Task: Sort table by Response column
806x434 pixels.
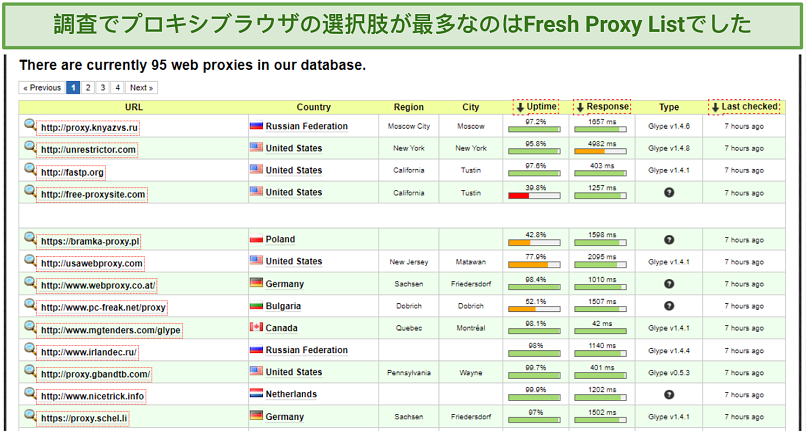Action: pos(602,107)
